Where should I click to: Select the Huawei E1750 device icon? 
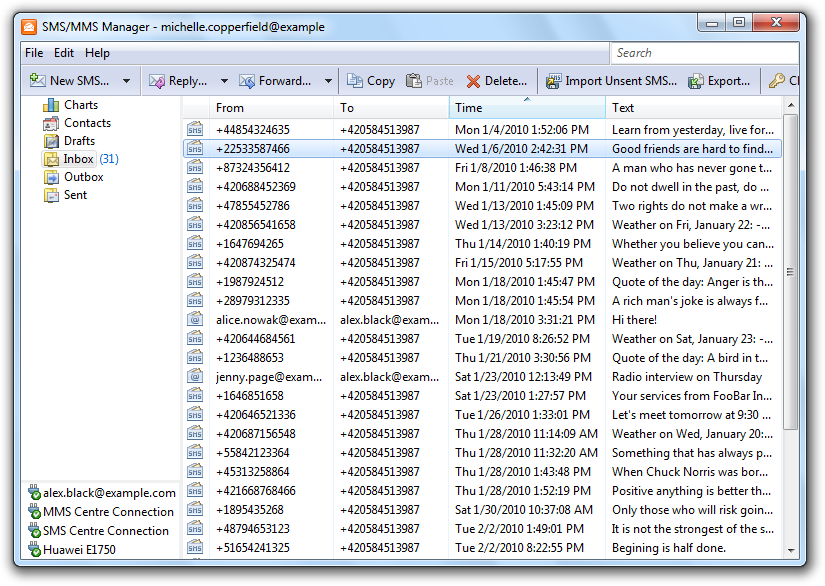point(34,549)
